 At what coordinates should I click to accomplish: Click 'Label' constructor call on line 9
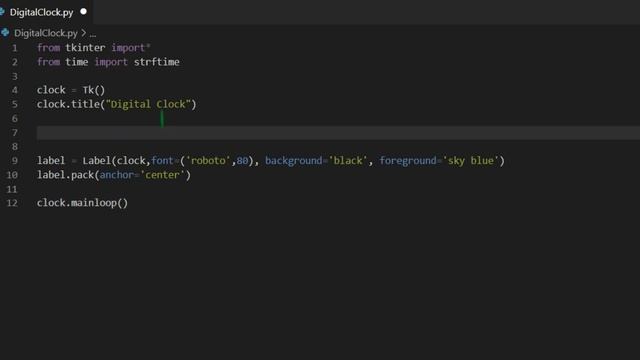tap(97, 161)
